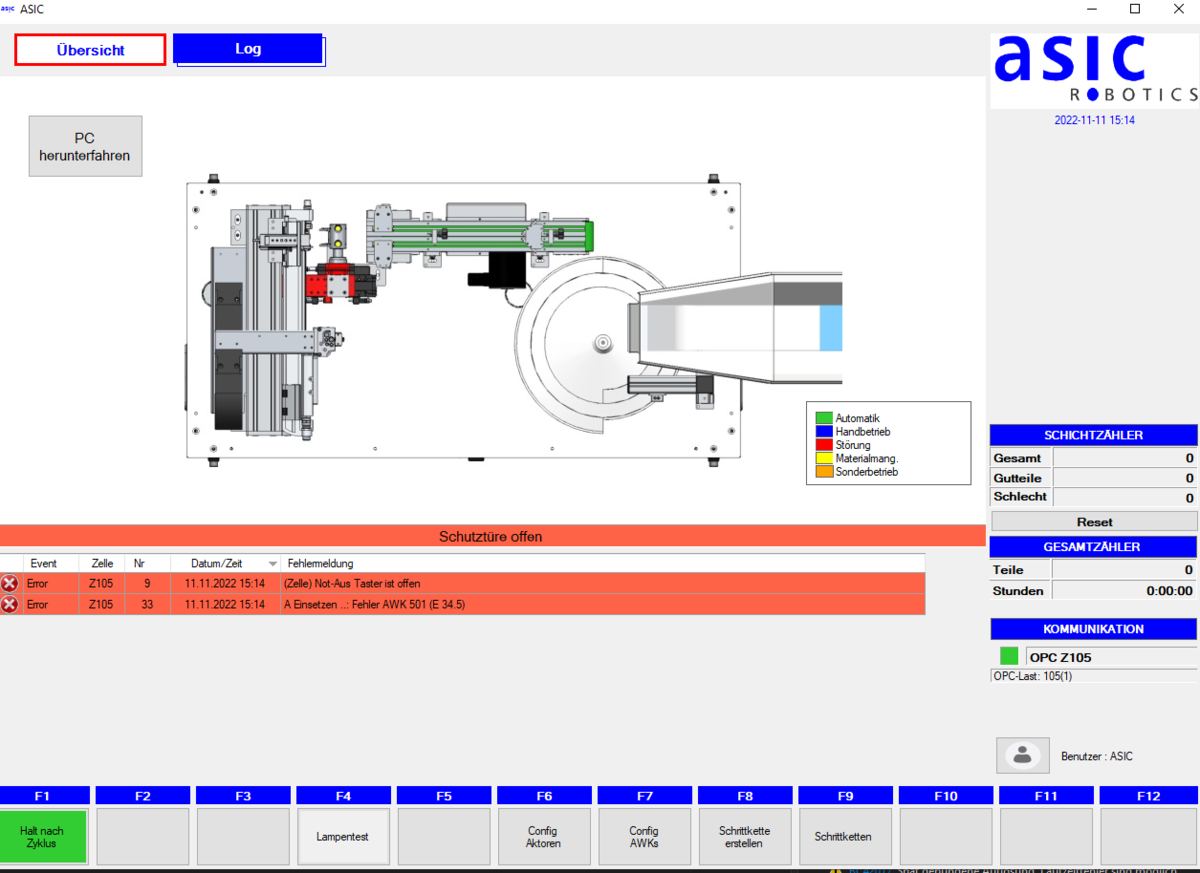Click Schrittkette erstellen button
Viewport: 1200px width, 873px height.
coord(744,837)
